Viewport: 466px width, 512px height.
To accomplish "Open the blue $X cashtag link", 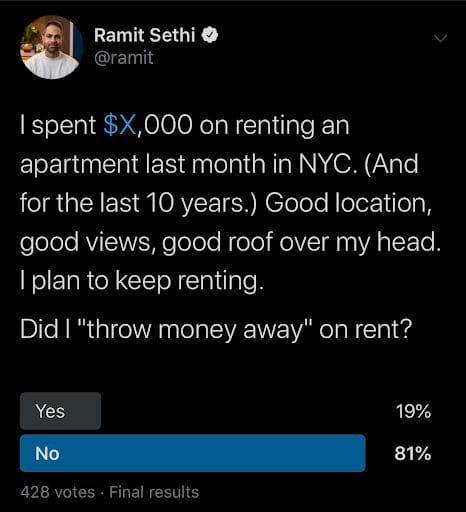I will click(x=120, y=125).
